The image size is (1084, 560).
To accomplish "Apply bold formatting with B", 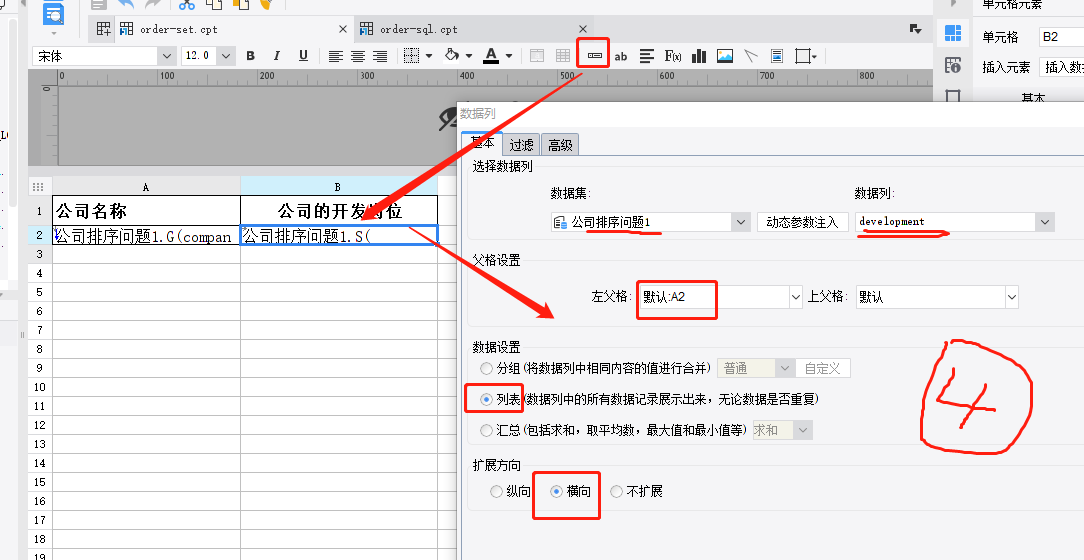I will coord(250,56).
